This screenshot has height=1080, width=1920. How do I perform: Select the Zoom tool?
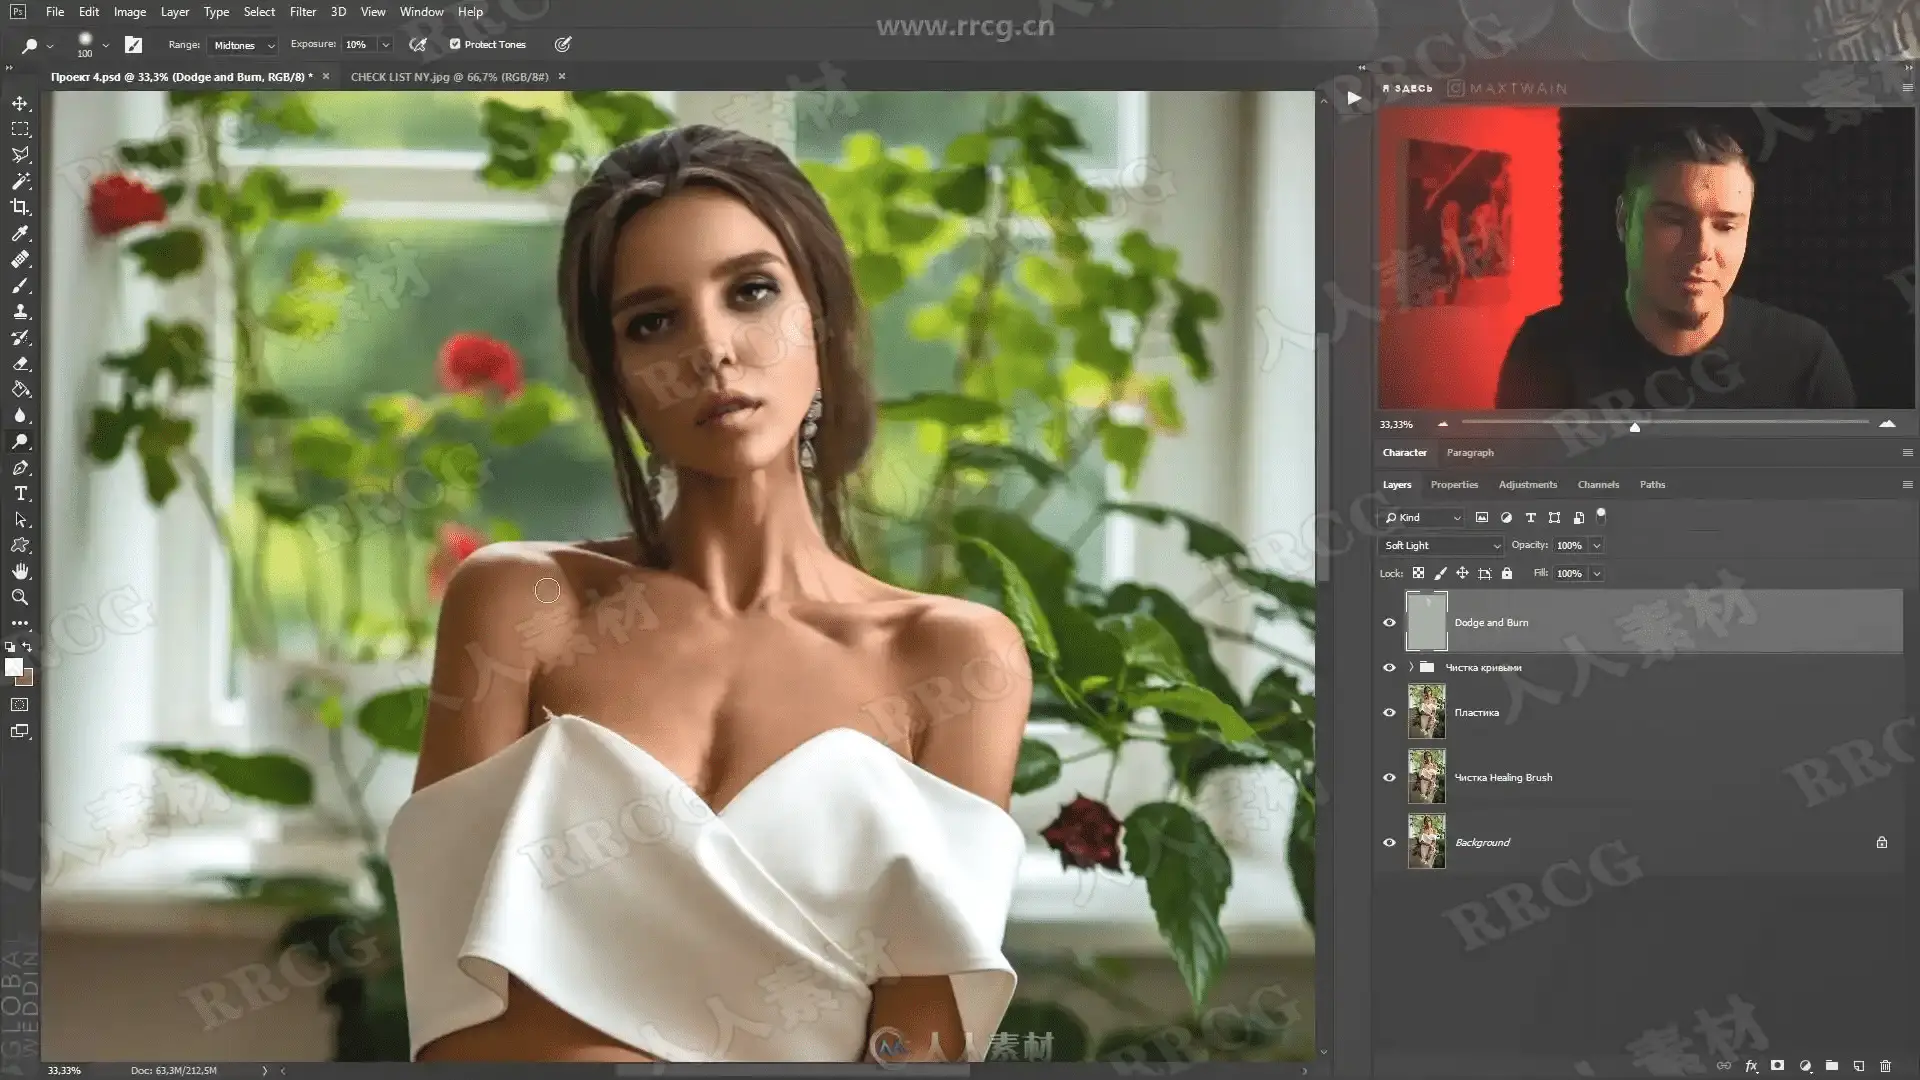point(20,597)
